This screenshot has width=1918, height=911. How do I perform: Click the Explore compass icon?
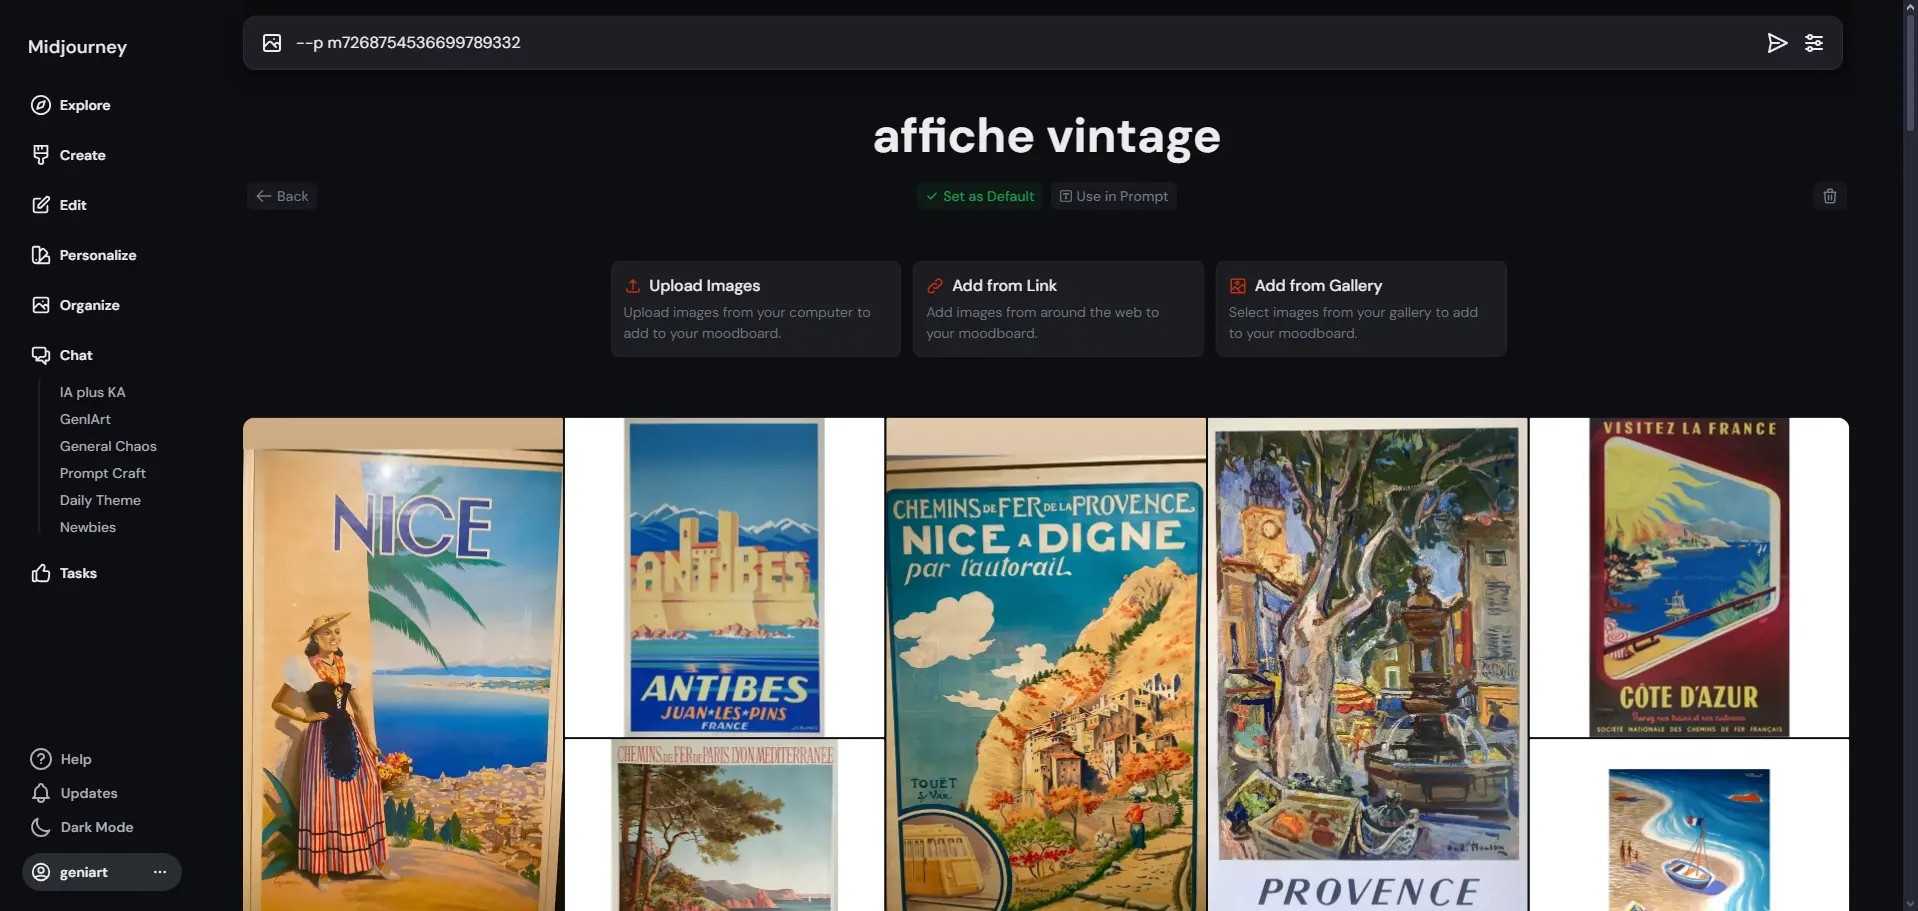pyautogui.click(x=41, y=105)
